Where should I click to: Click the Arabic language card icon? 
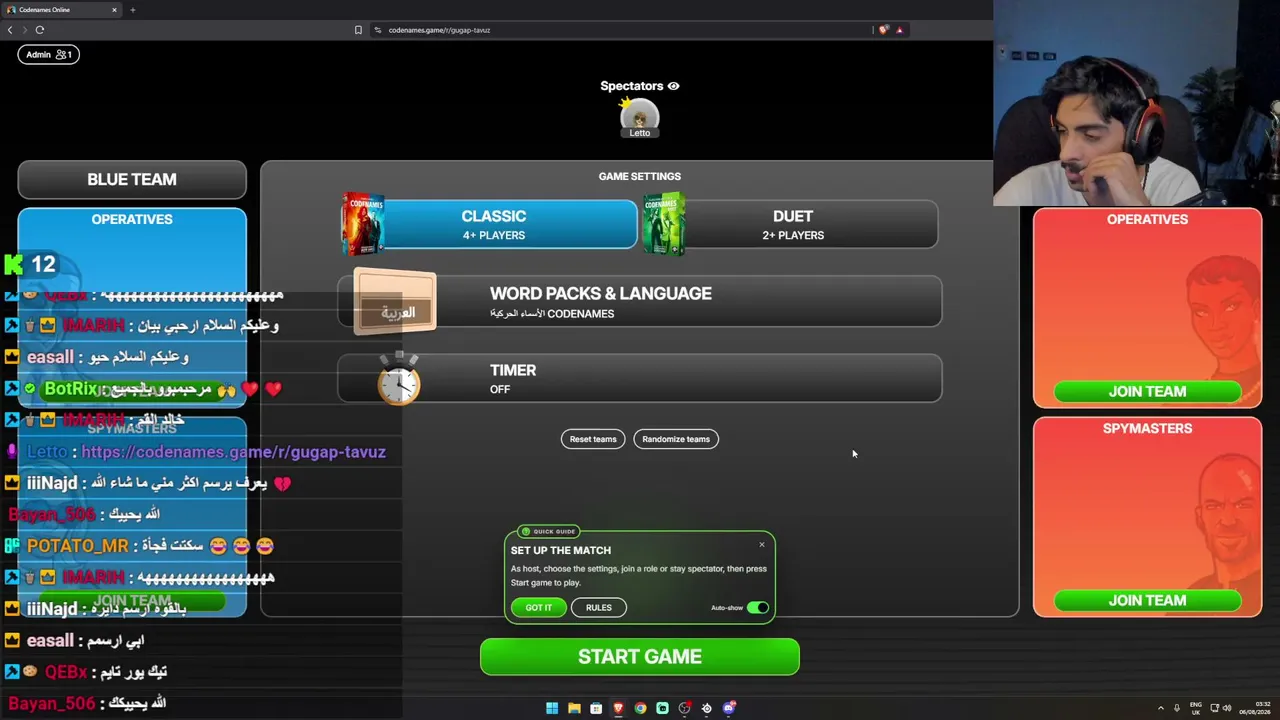[396, 302]
